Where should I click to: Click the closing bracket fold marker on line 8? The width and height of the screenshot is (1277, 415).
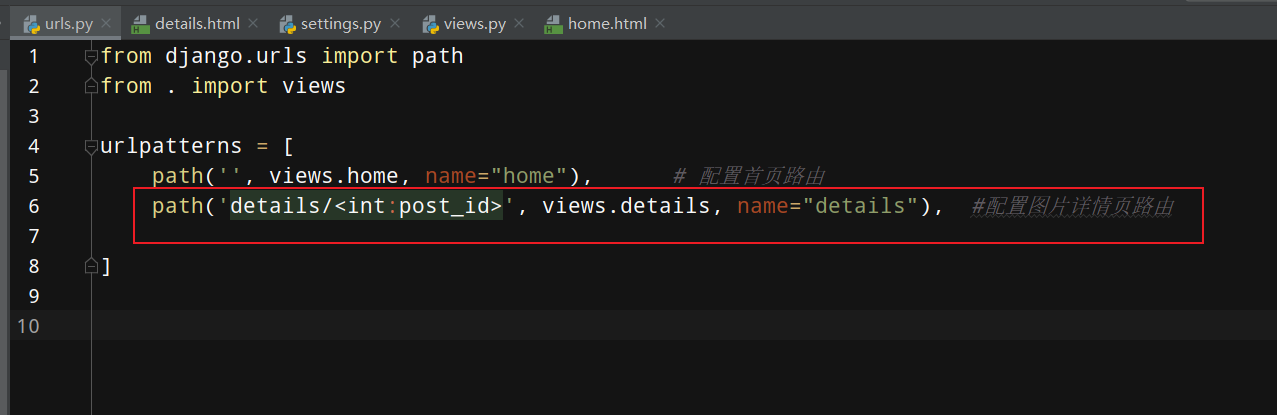[x=92, y=266]
